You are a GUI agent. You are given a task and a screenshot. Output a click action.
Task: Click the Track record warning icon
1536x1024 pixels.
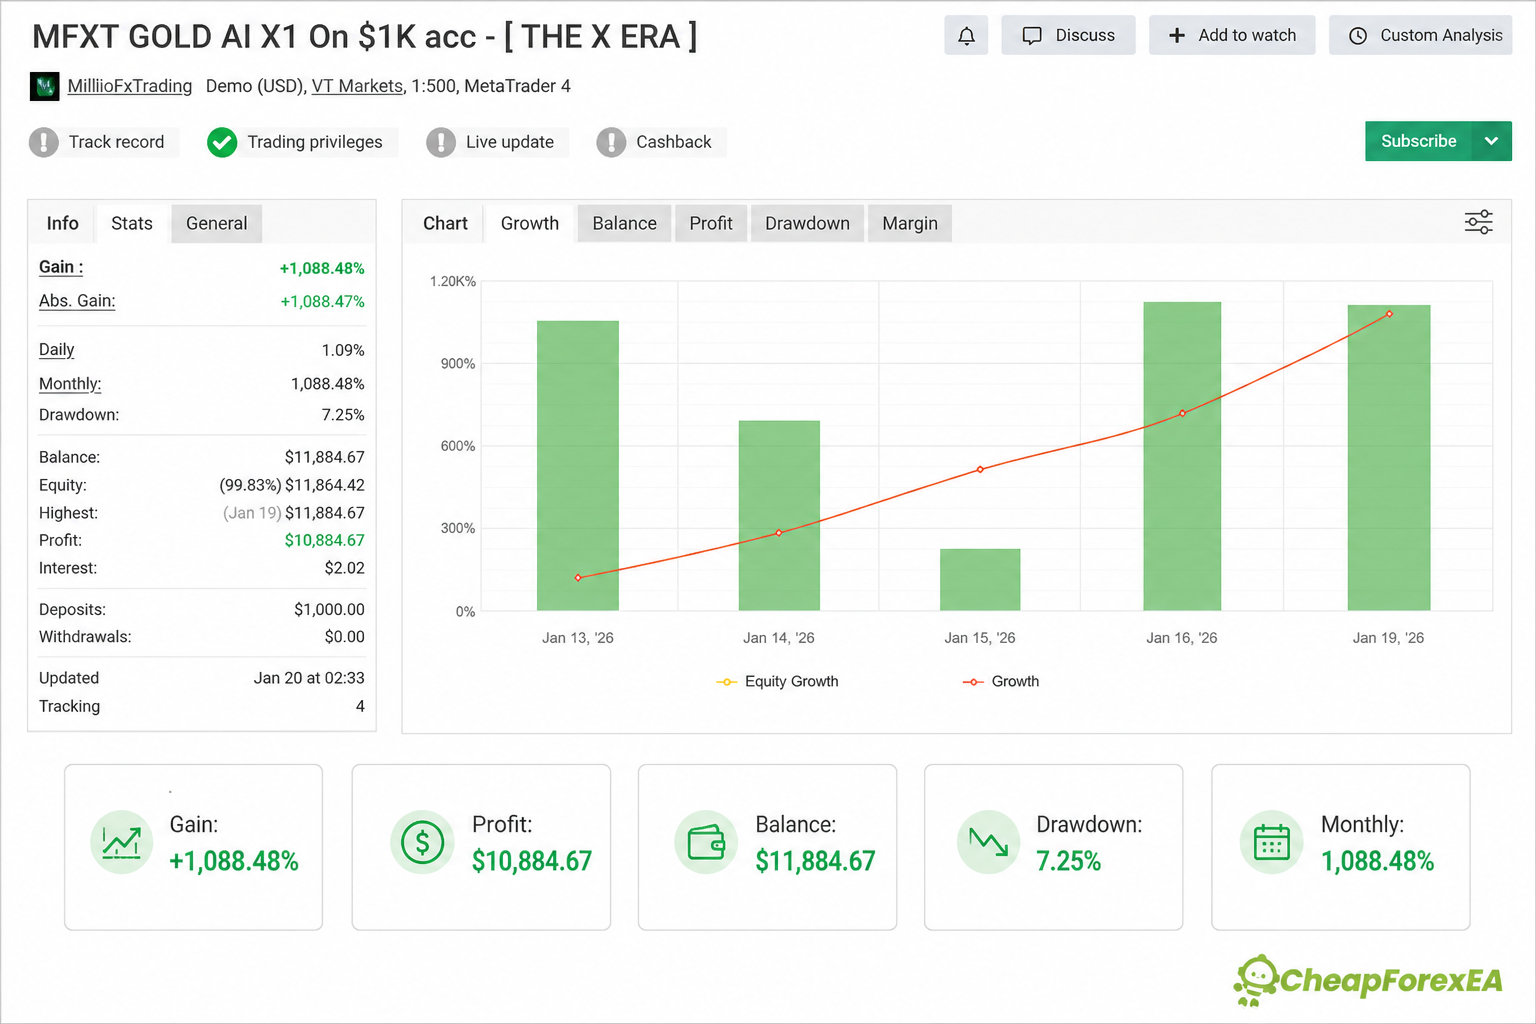coord(44,142)
